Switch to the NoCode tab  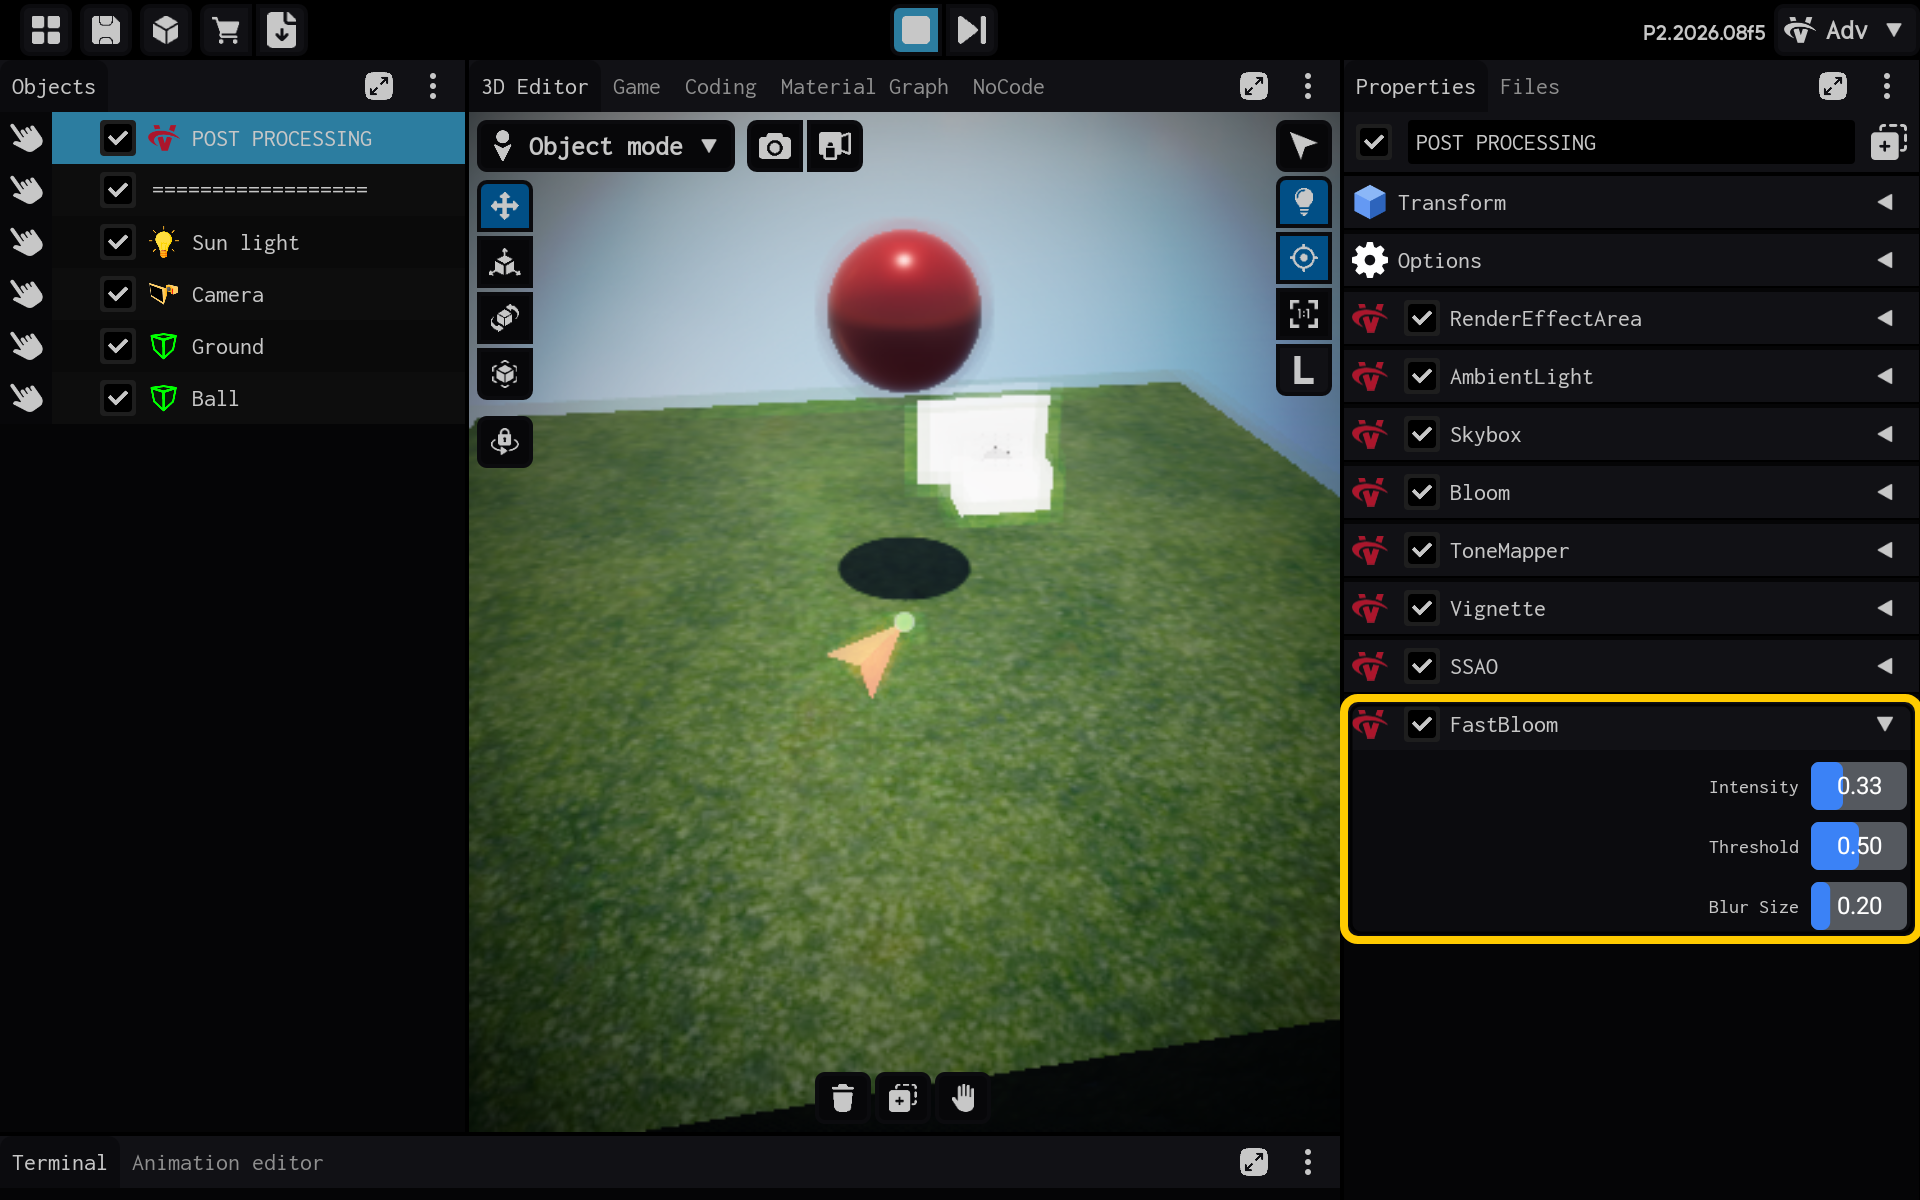(x=1008, y=87)
